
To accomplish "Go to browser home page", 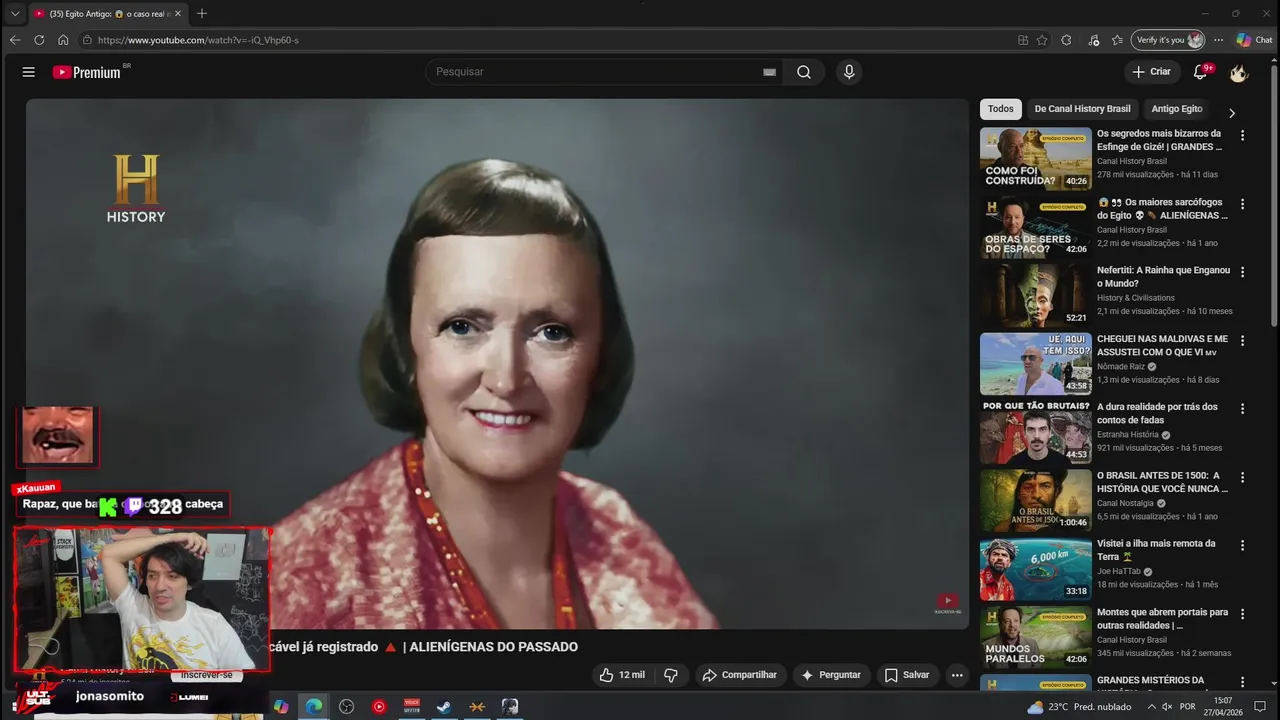I will [63, 40].
